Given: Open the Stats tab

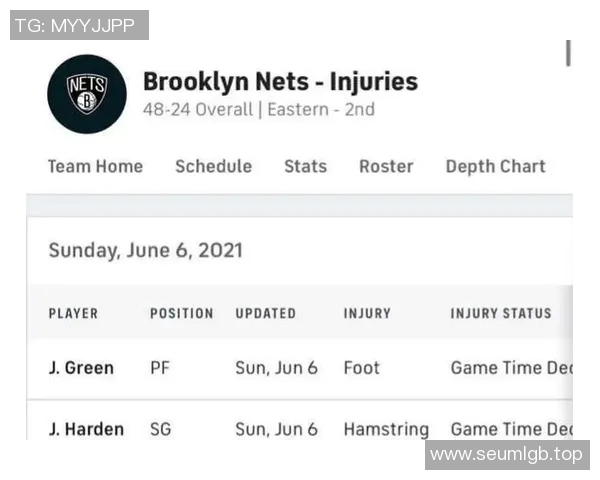Looking at the screenshot, I should (305, 166).
